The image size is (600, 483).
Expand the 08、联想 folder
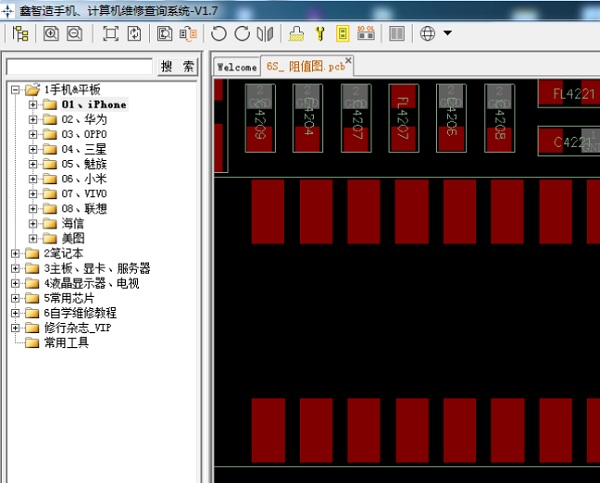click(x=33, y=209)
